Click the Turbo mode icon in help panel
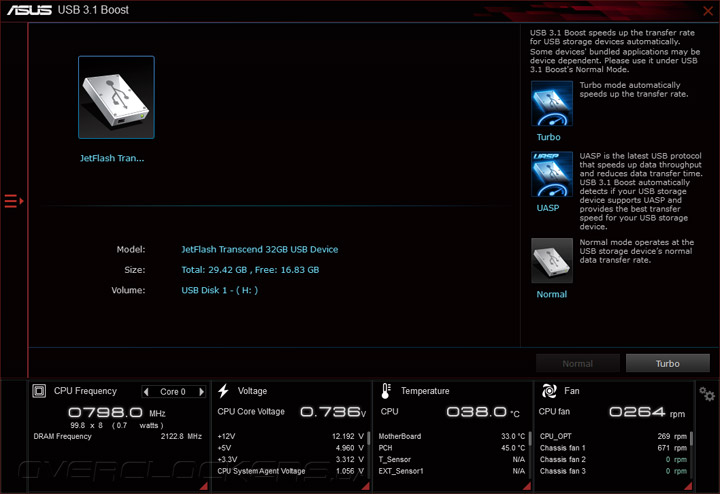 [551, 103]
